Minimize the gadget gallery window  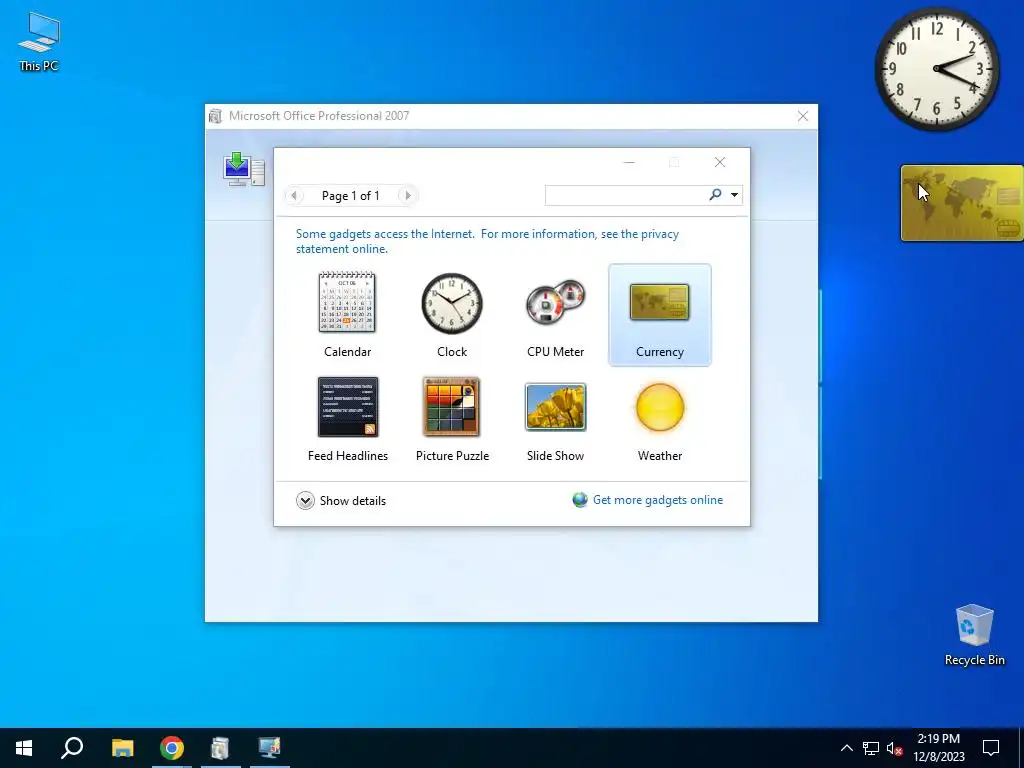(x=629, y=162)
